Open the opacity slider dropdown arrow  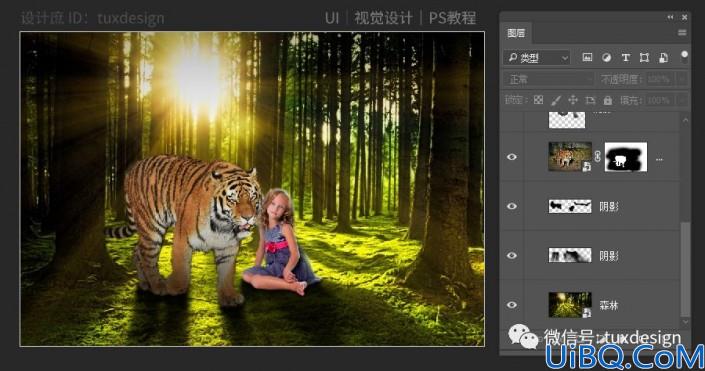[x=682, y=80]
